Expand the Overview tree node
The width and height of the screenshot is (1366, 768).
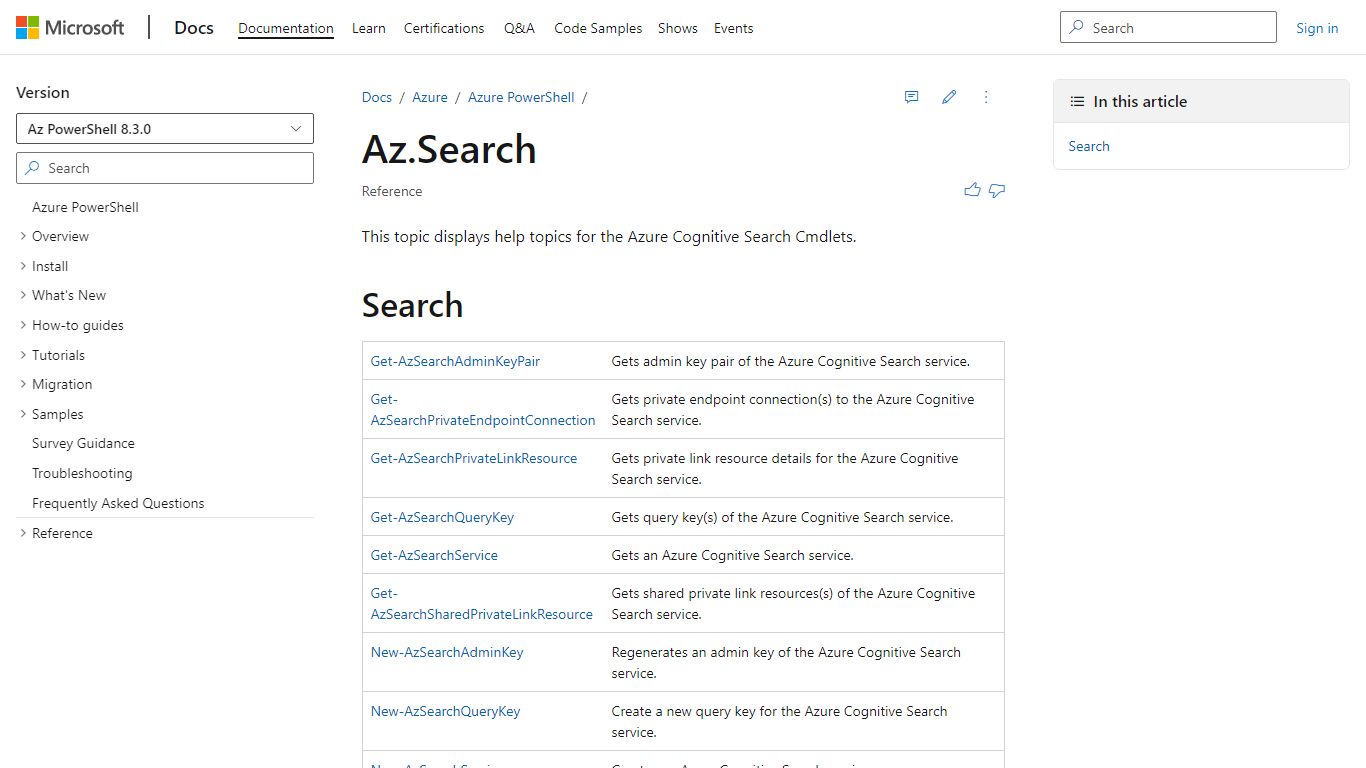click(x=23, y=236)
